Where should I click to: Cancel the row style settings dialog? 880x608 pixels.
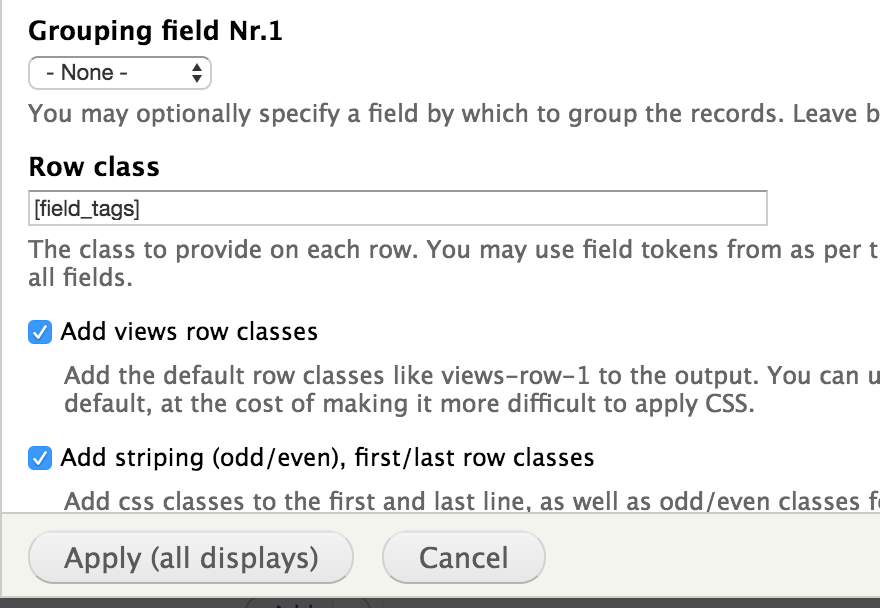coord(463,558)
